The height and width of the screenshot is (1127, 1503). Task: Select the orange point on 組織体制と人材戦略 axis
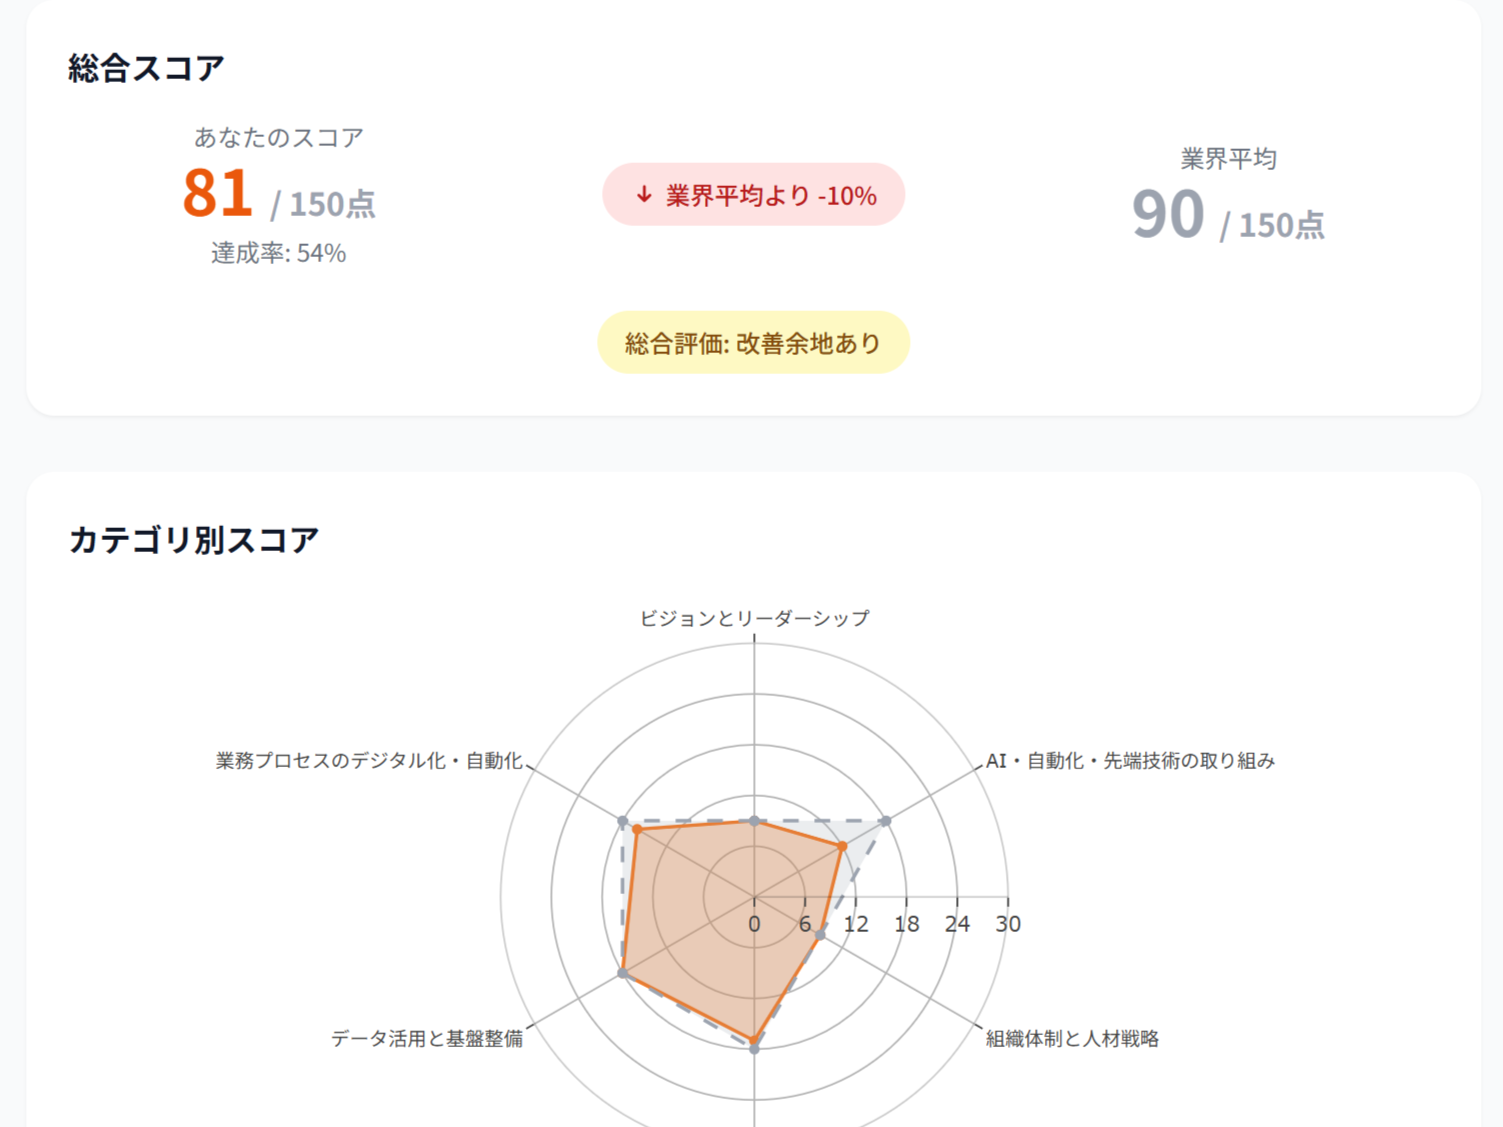tap(818, 934)
